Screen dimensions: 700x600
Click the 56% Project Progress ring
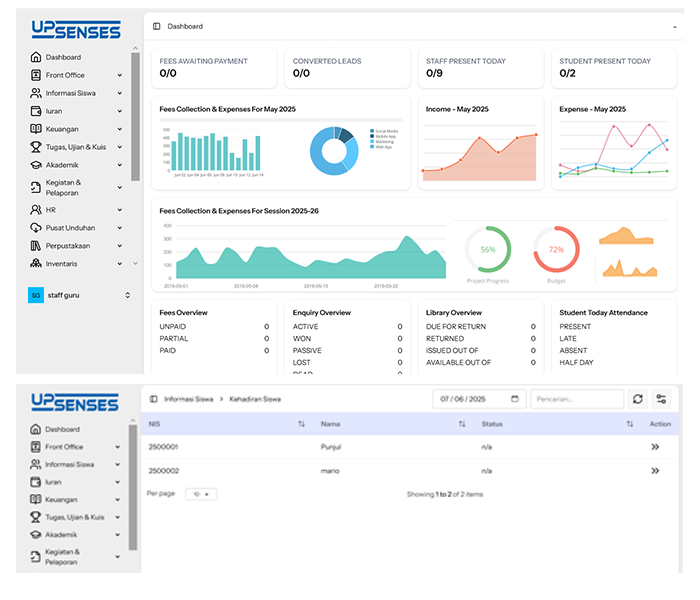click(488, 249)
